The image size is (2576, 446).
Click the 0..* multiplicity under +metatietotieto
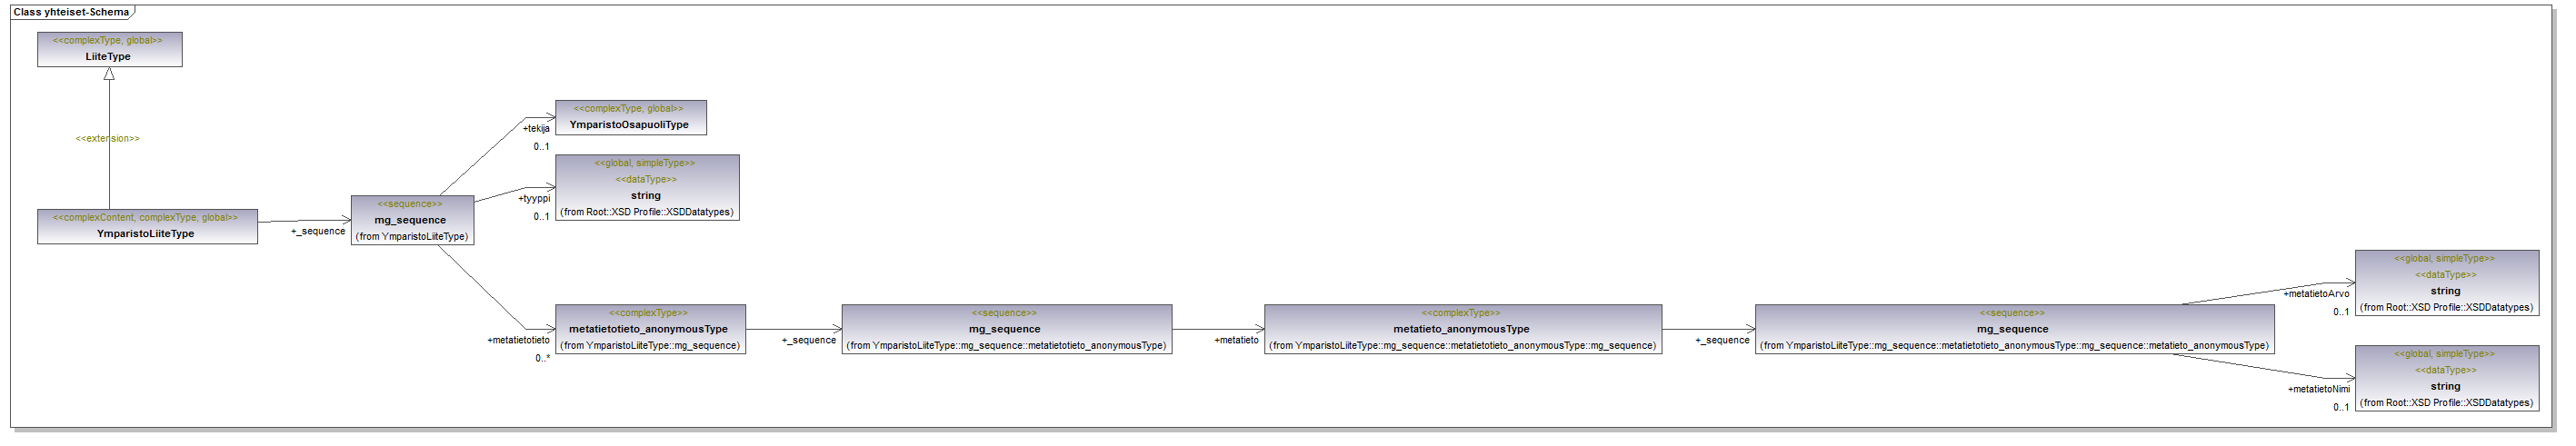tap(542, 359)
